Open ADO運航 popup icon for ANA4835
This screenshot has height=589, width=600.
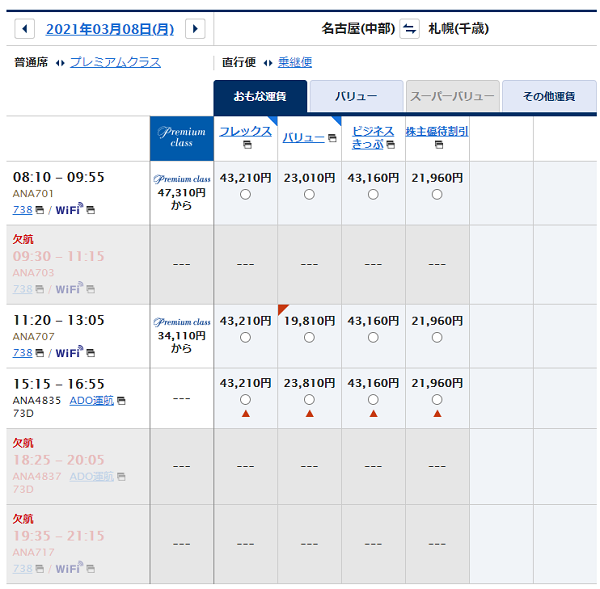[121, 401]
